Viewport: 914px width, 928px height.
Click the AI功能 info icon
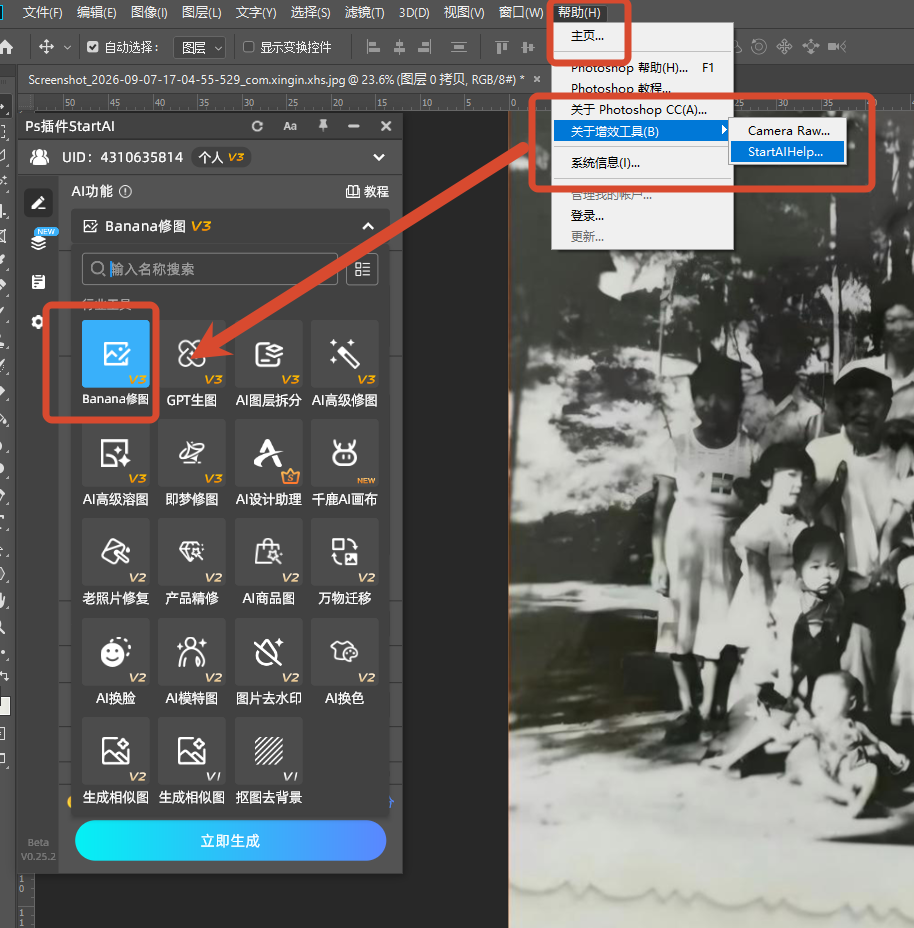125,191
